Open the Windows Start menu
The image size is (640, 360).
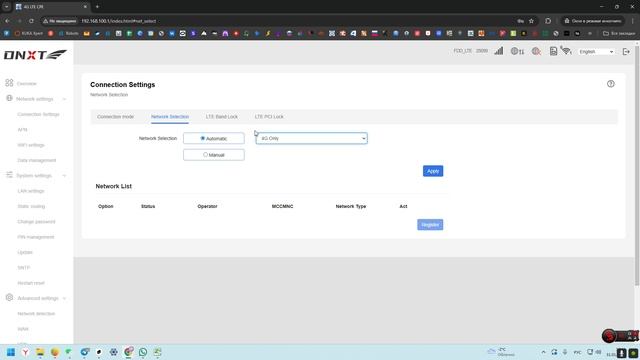tap(11, 352)
